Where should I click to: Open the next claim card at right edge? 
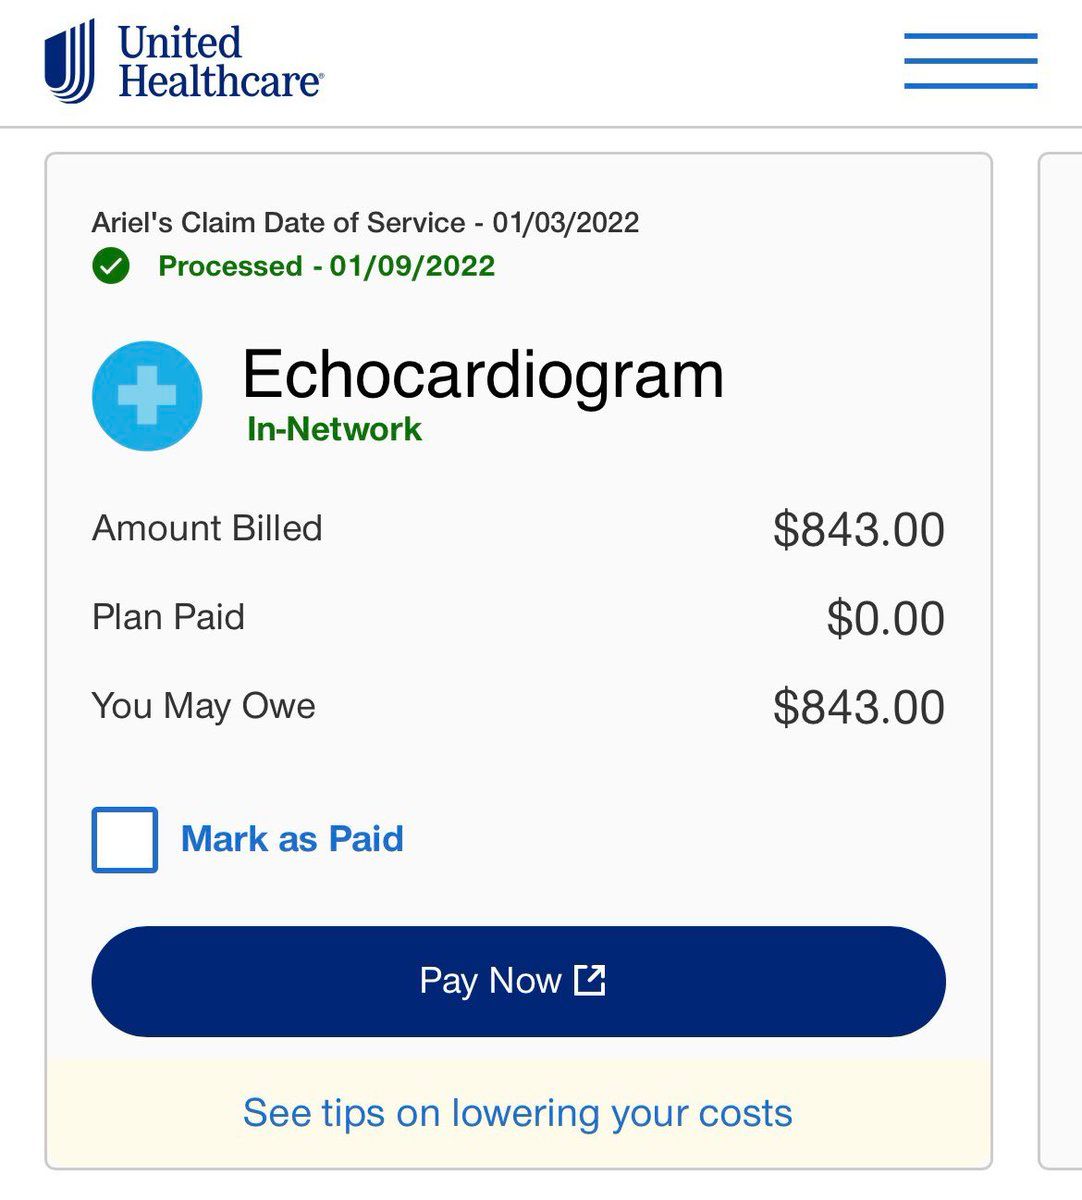tap(1062, 660)
